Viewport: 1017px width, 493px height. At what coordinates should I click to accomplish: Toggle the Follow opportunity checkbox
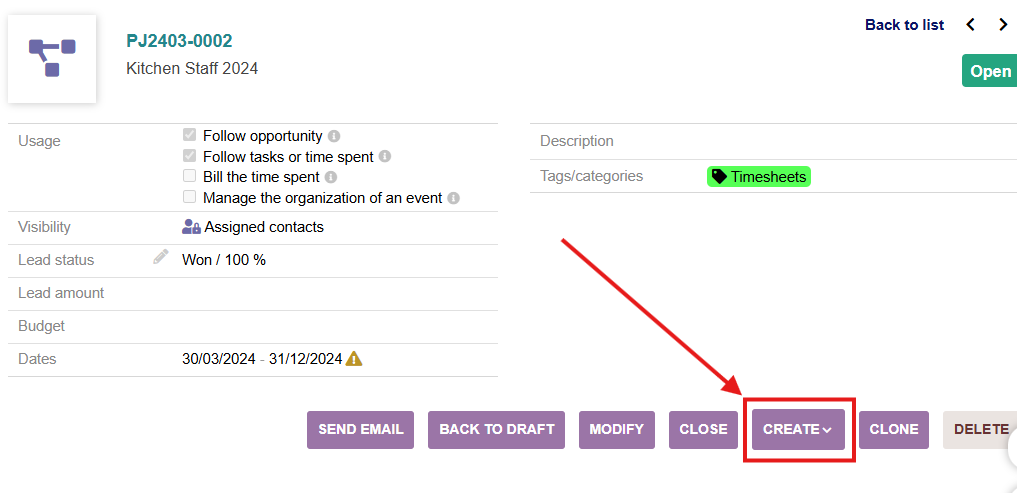(189, 136)
